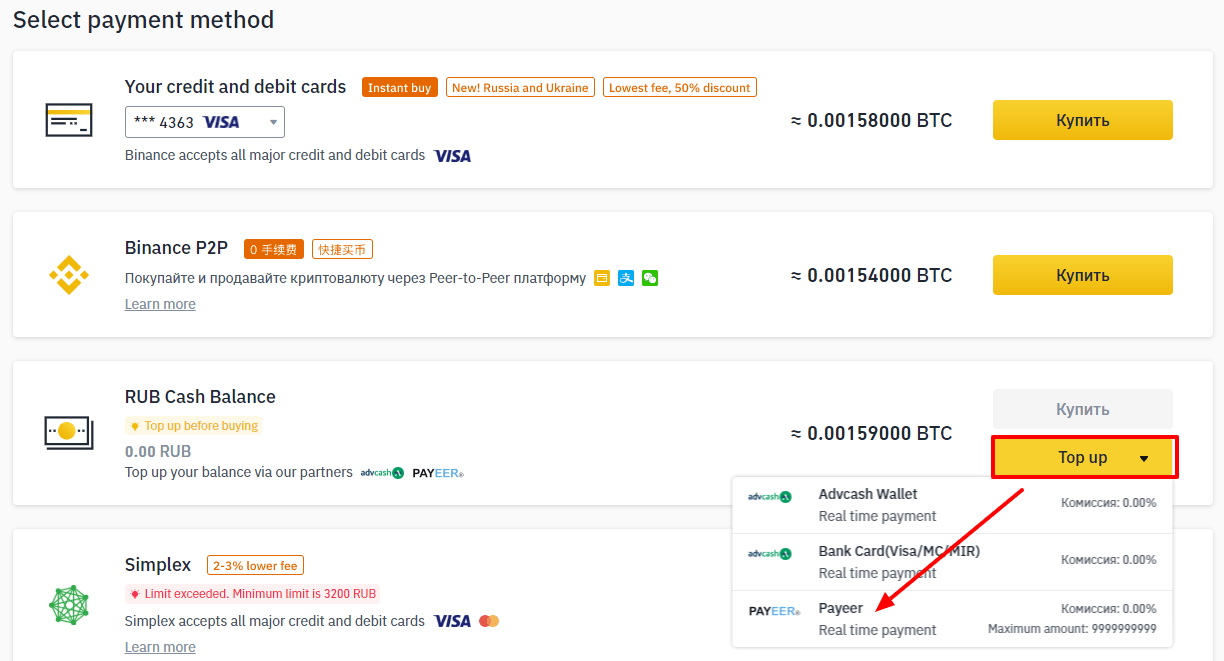The height and width of the screenshot is (661, 1224).
Task: Click the Simplex green network logo
Action: (x=69, y=604)
